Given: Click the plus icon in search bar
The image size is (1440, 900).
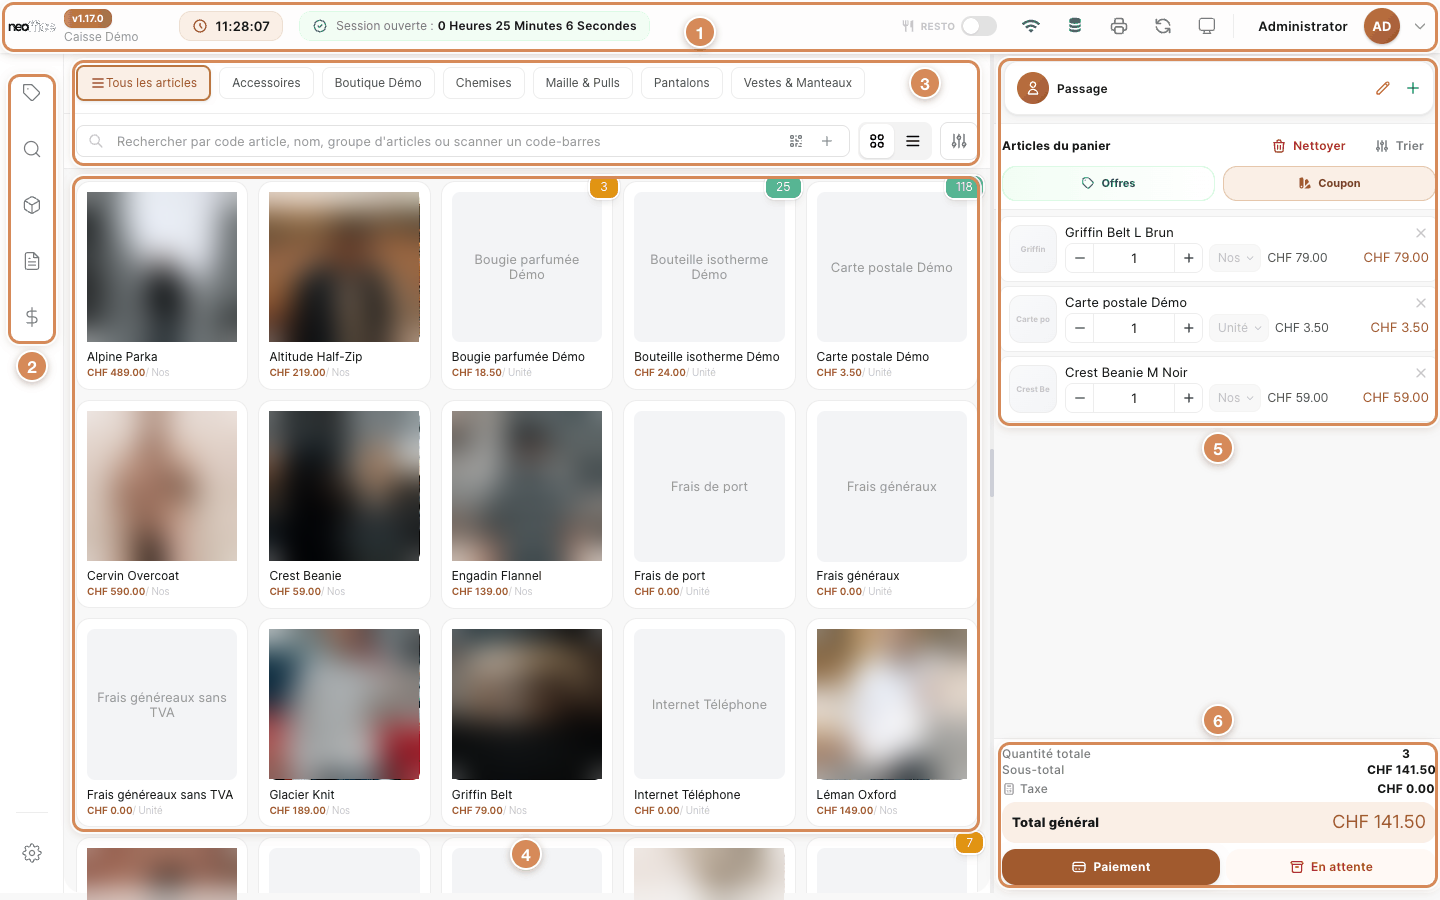Looking at the screenshot, I should pos(827,142).
